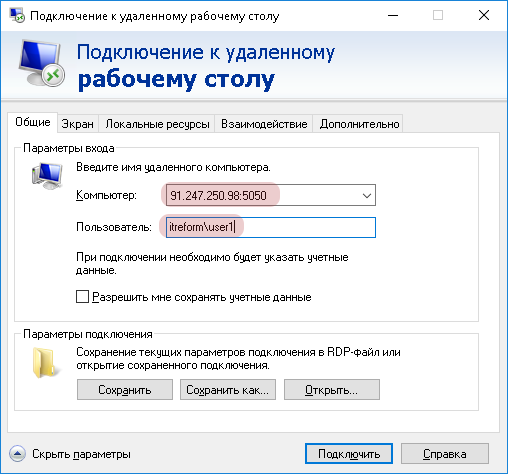Enable Разрешить мне сохранять учетные данные checkbox
This screenshot has width=508, height=474.
(x=82, y=296)
